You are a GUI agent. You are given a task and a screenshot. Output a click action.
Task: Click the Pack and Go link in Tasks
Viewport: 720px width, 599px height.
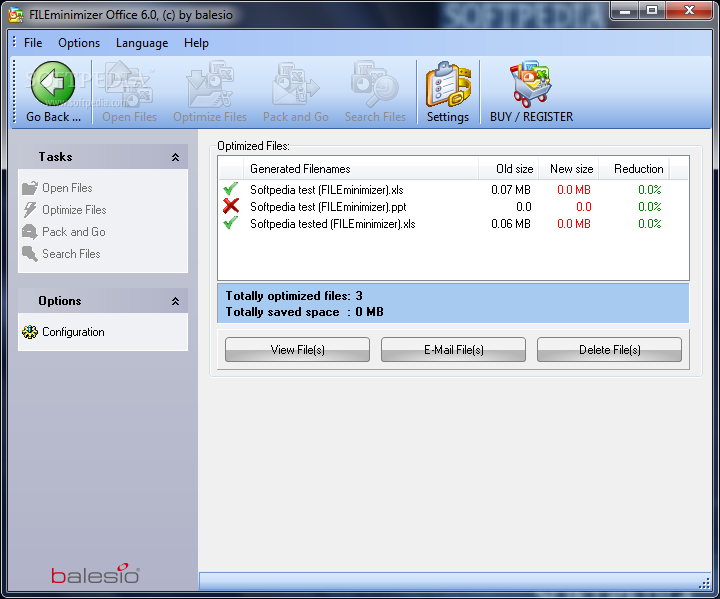click(x=73, y=232)
